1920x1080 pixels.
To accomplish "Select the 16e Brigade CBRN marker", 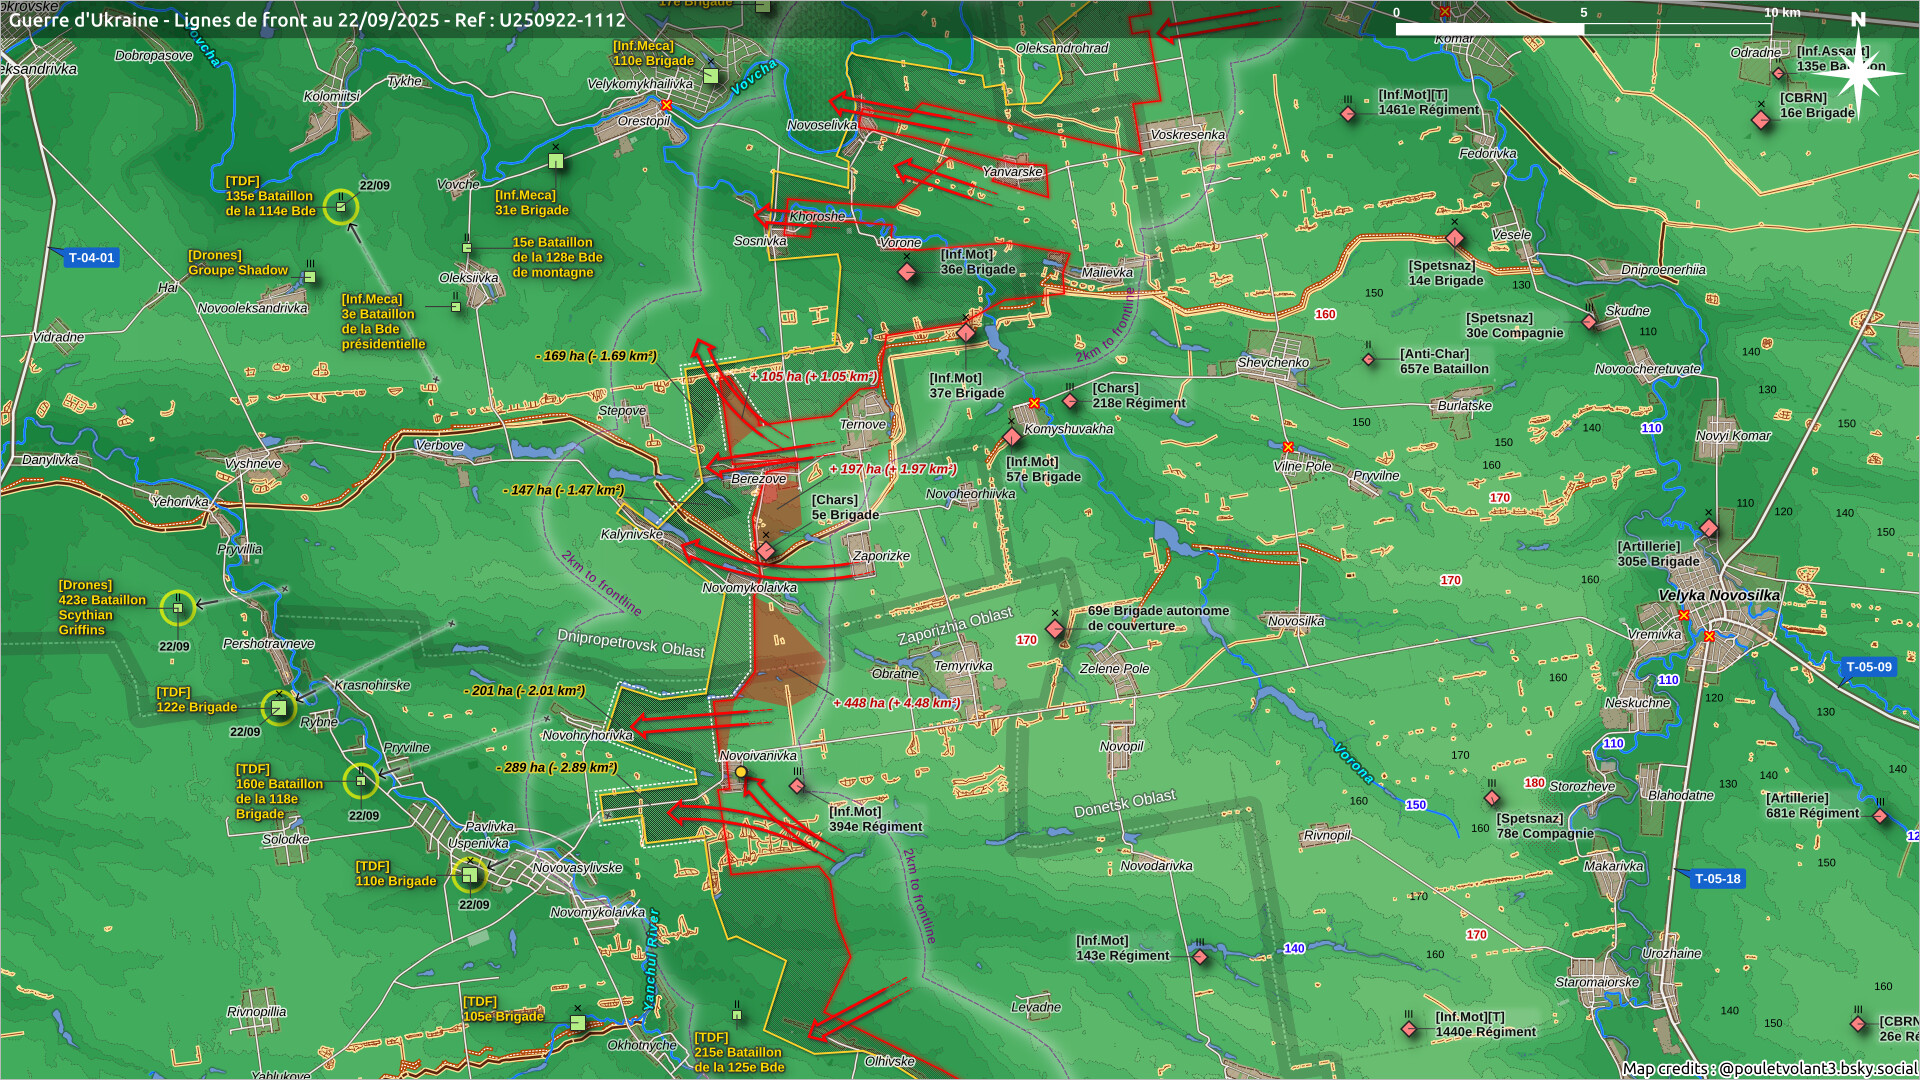I will tap(1761, 120).
